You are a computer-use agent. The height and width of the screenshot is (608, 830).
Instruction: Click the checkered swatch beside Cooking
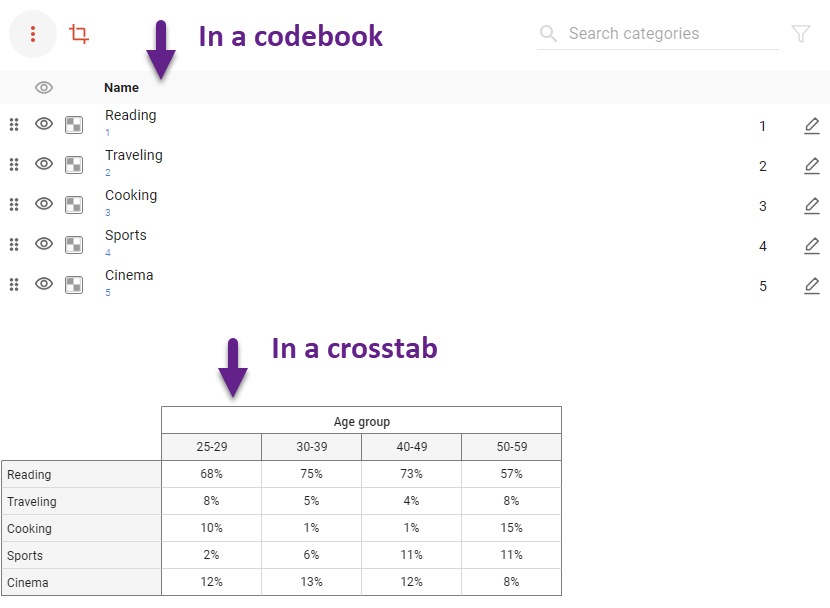click(74, 204)
